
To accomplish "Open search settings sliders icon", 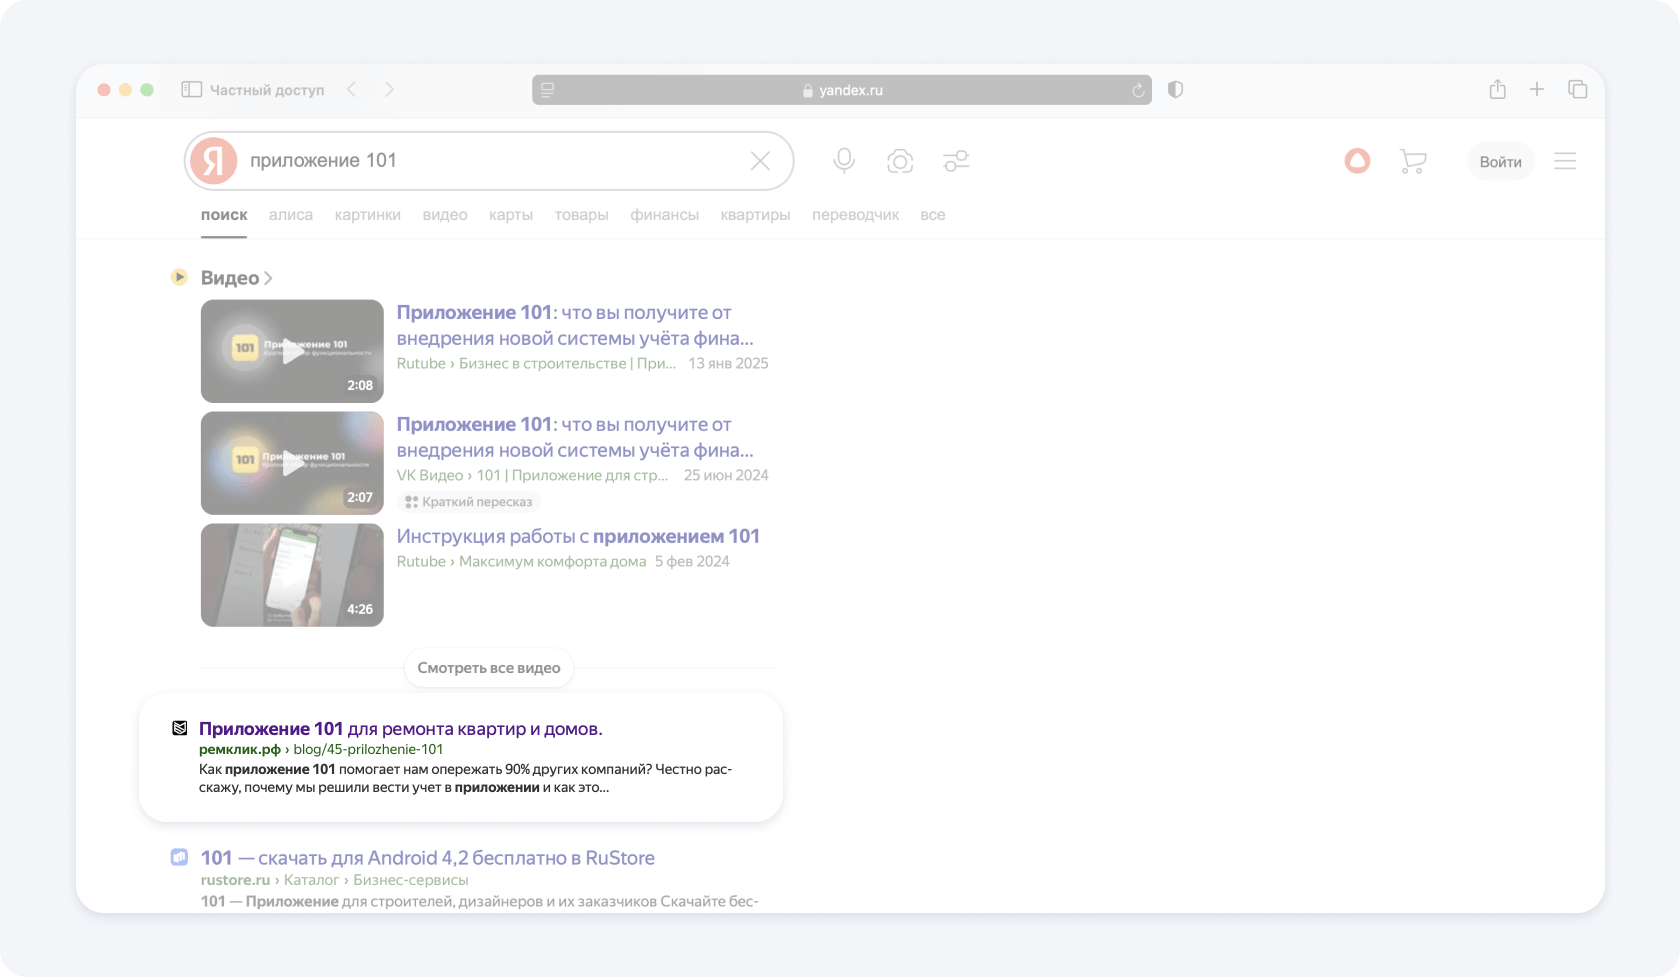I will pyautogui.click(x=956, y=161).
